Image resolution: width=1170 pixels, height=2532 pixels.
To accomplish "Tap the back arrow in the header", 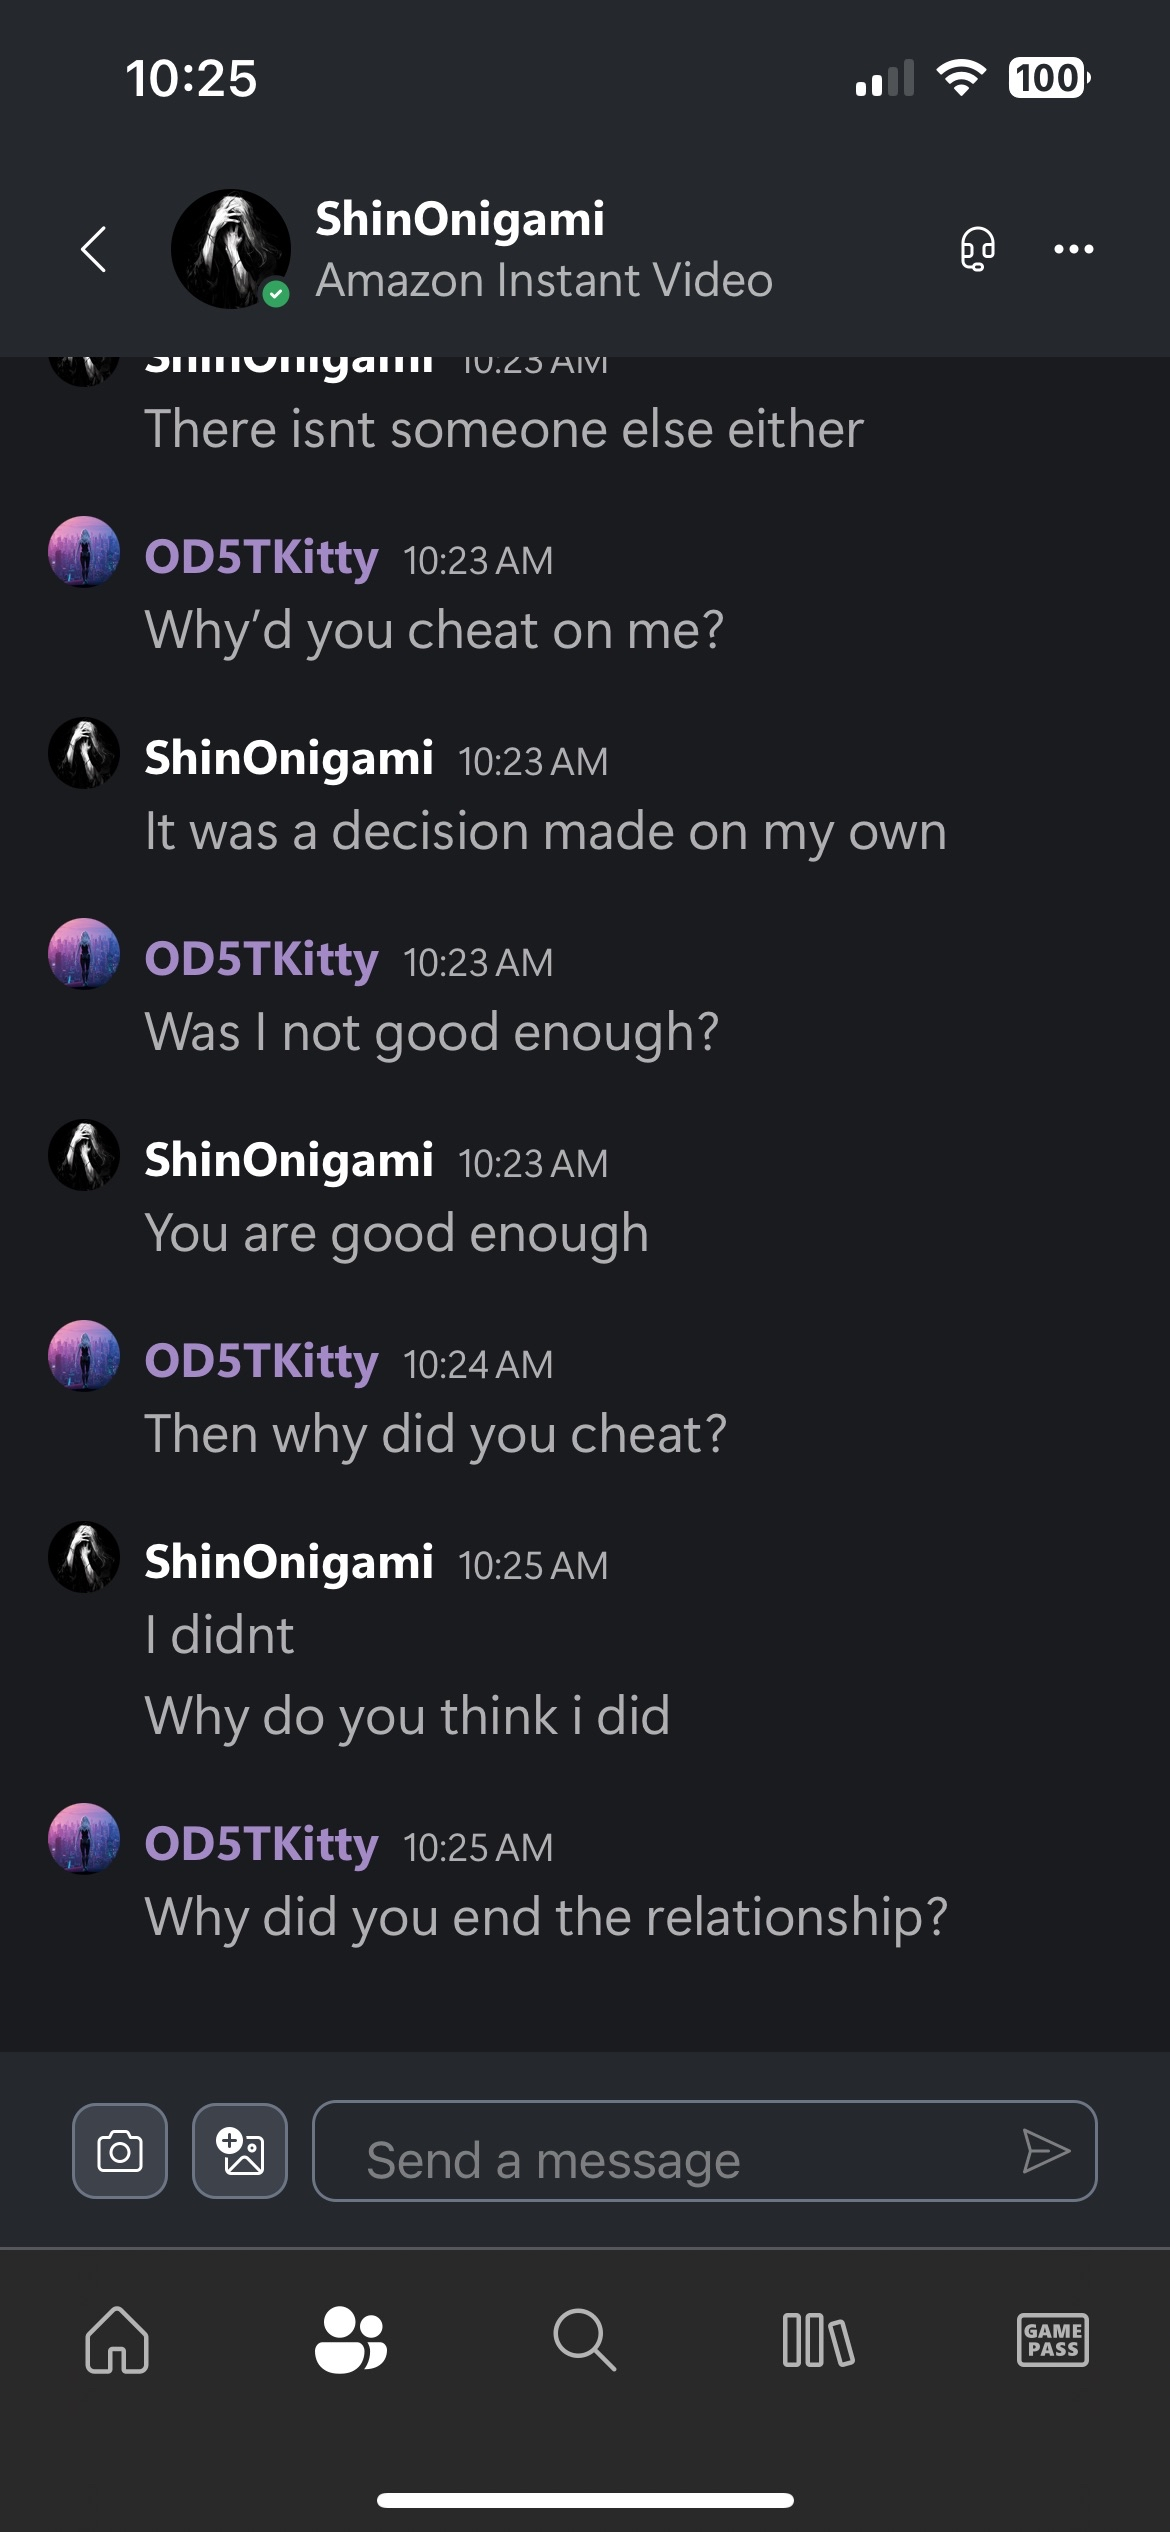I will [x=94, y=249].
